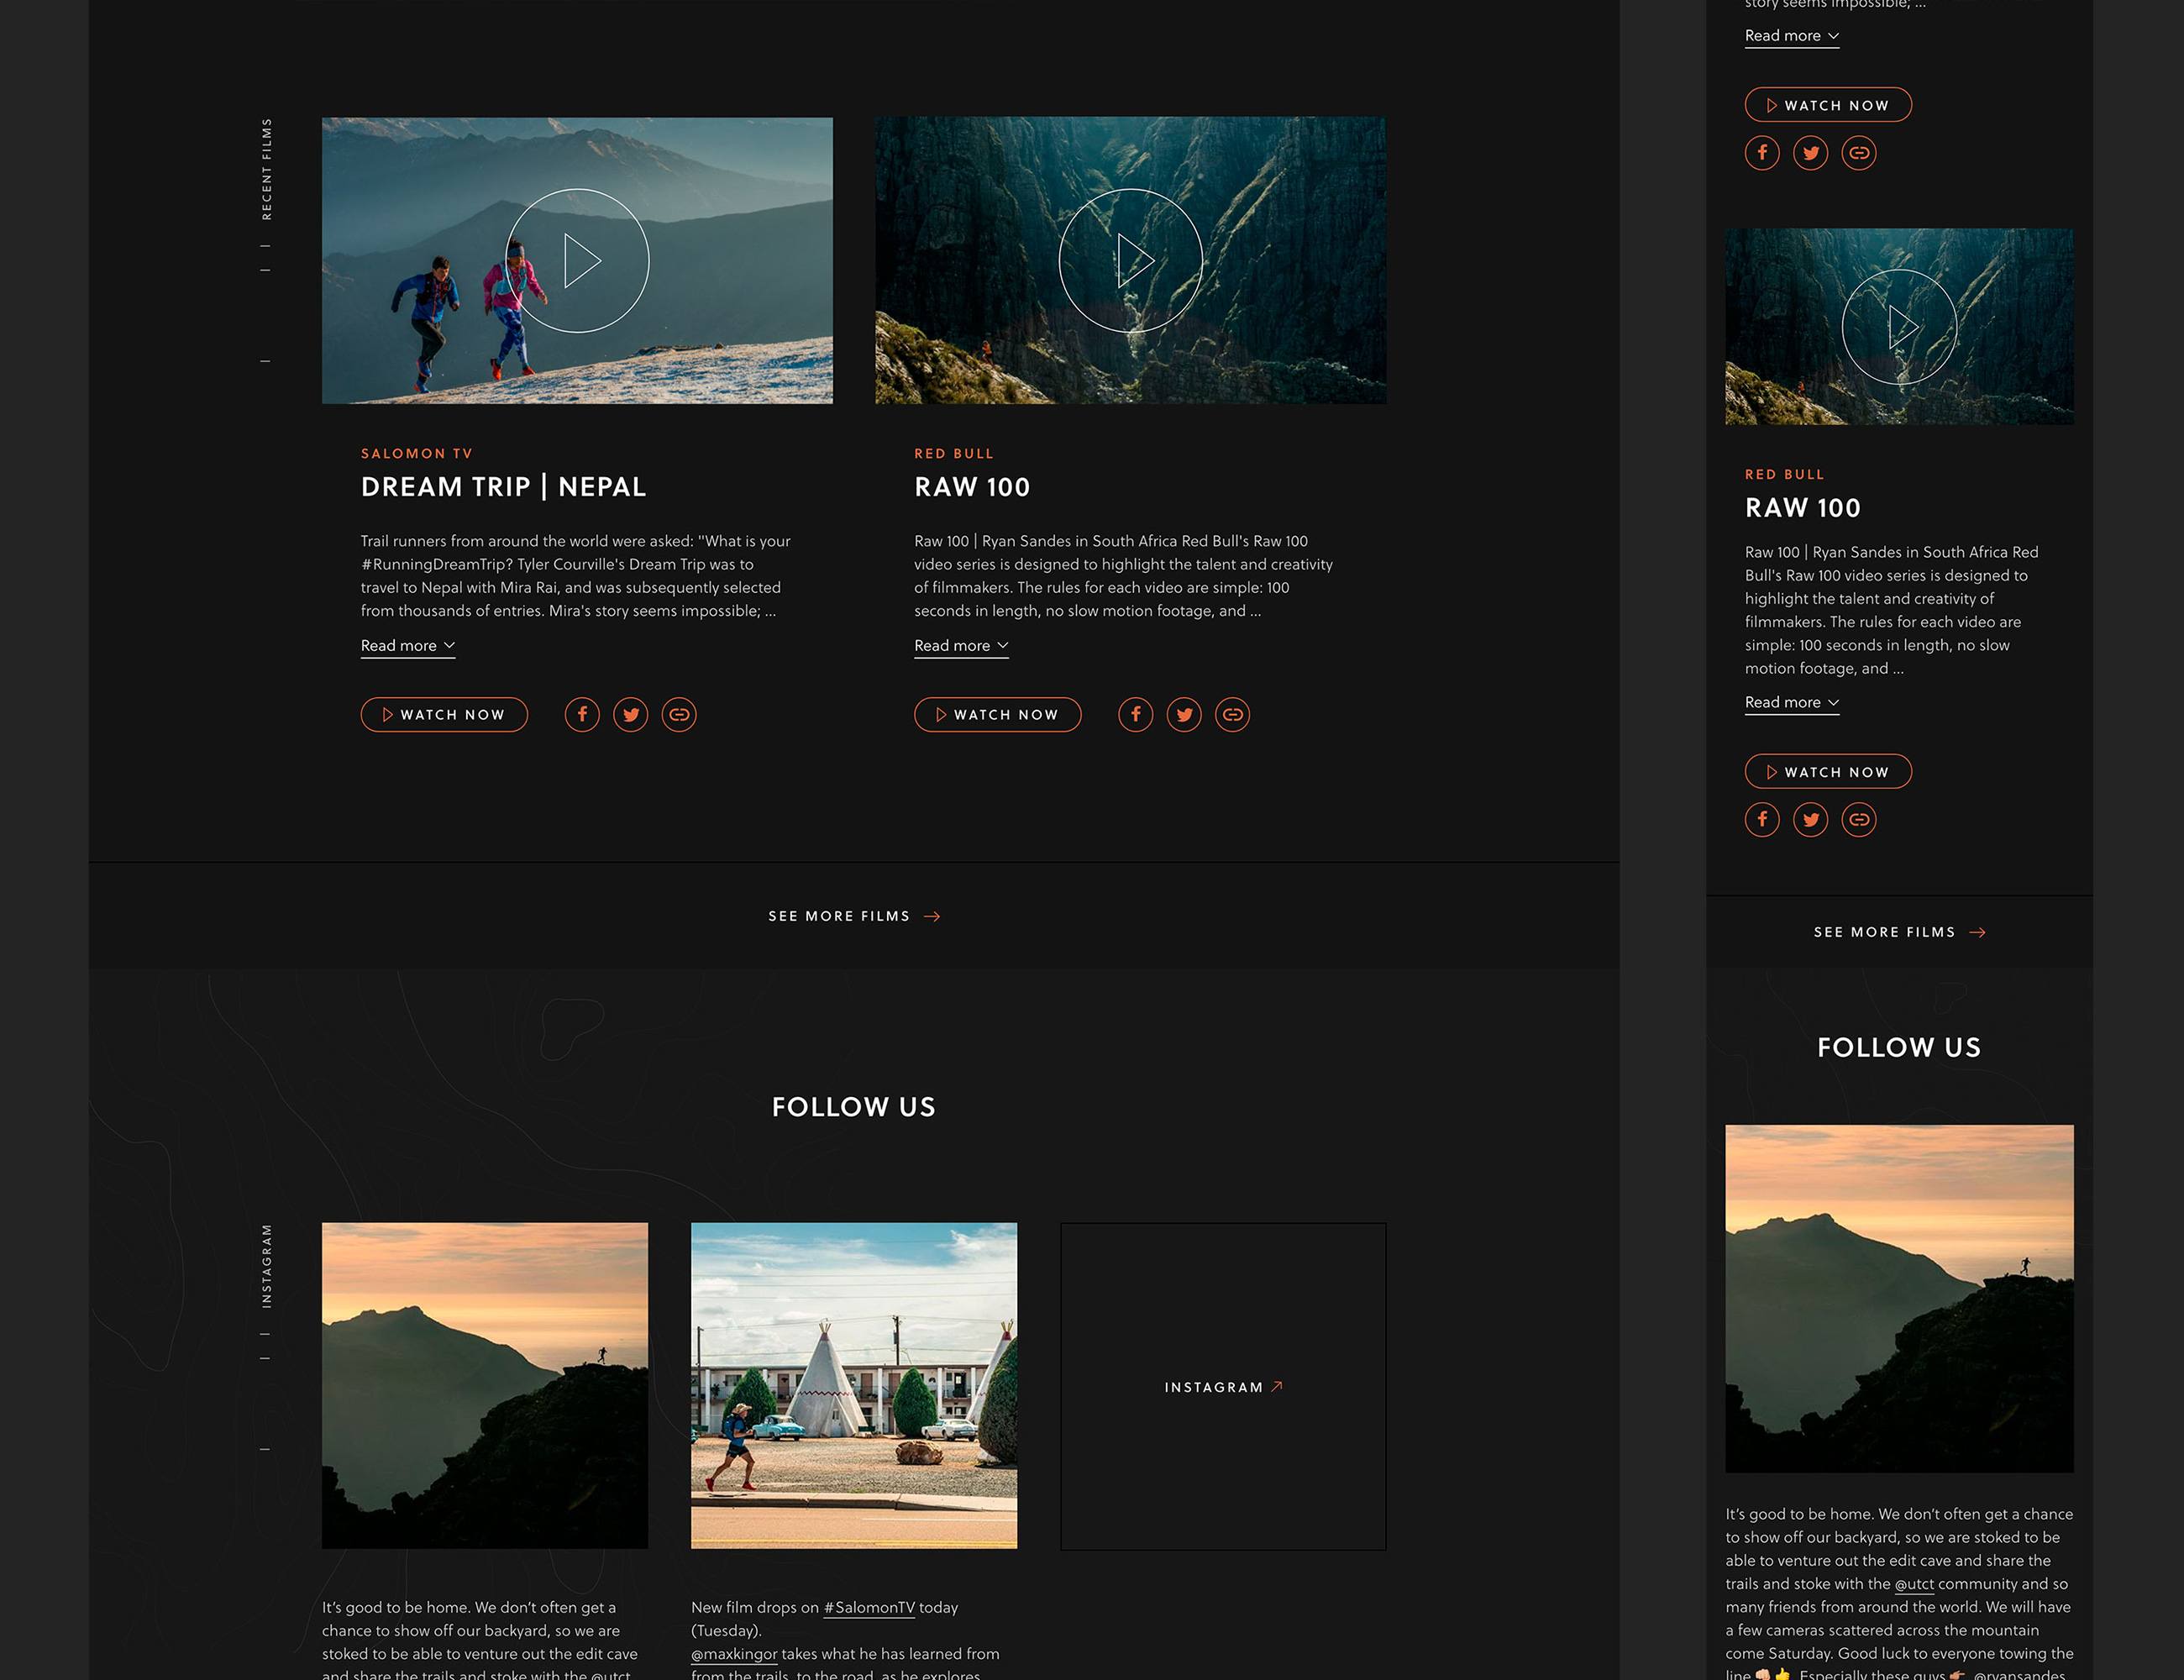Viewport: 2184px width, 1680px height.
Task: Click the Salomon TV label
Action: coord(417,453)
